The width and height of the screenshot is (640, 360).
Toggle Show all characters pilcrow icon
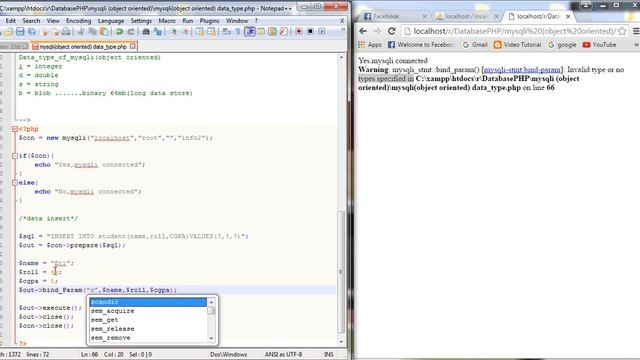click(238, 31)
